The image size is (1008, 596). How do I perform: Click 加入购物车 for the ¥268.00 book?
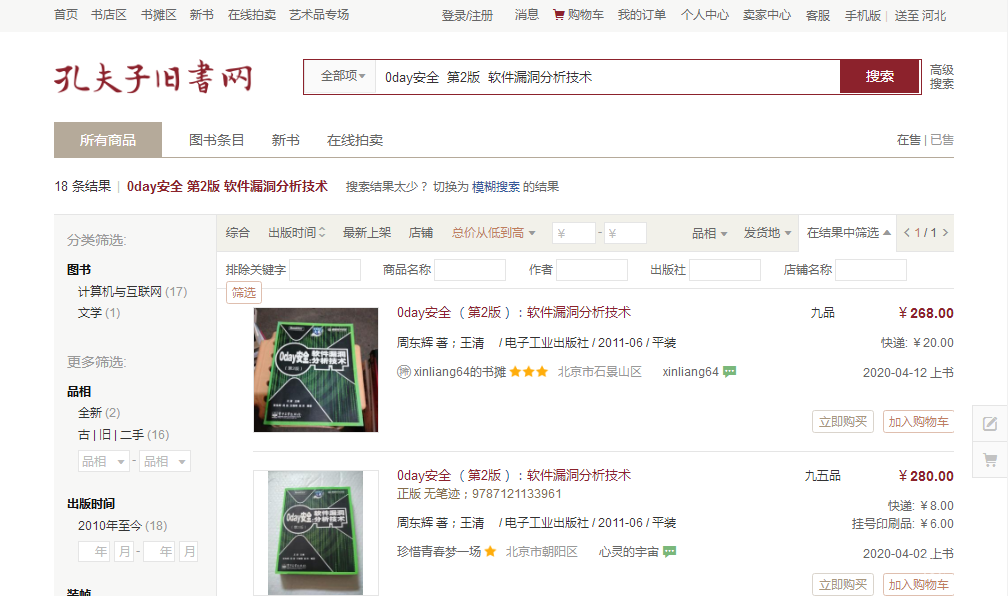[918, 422]
